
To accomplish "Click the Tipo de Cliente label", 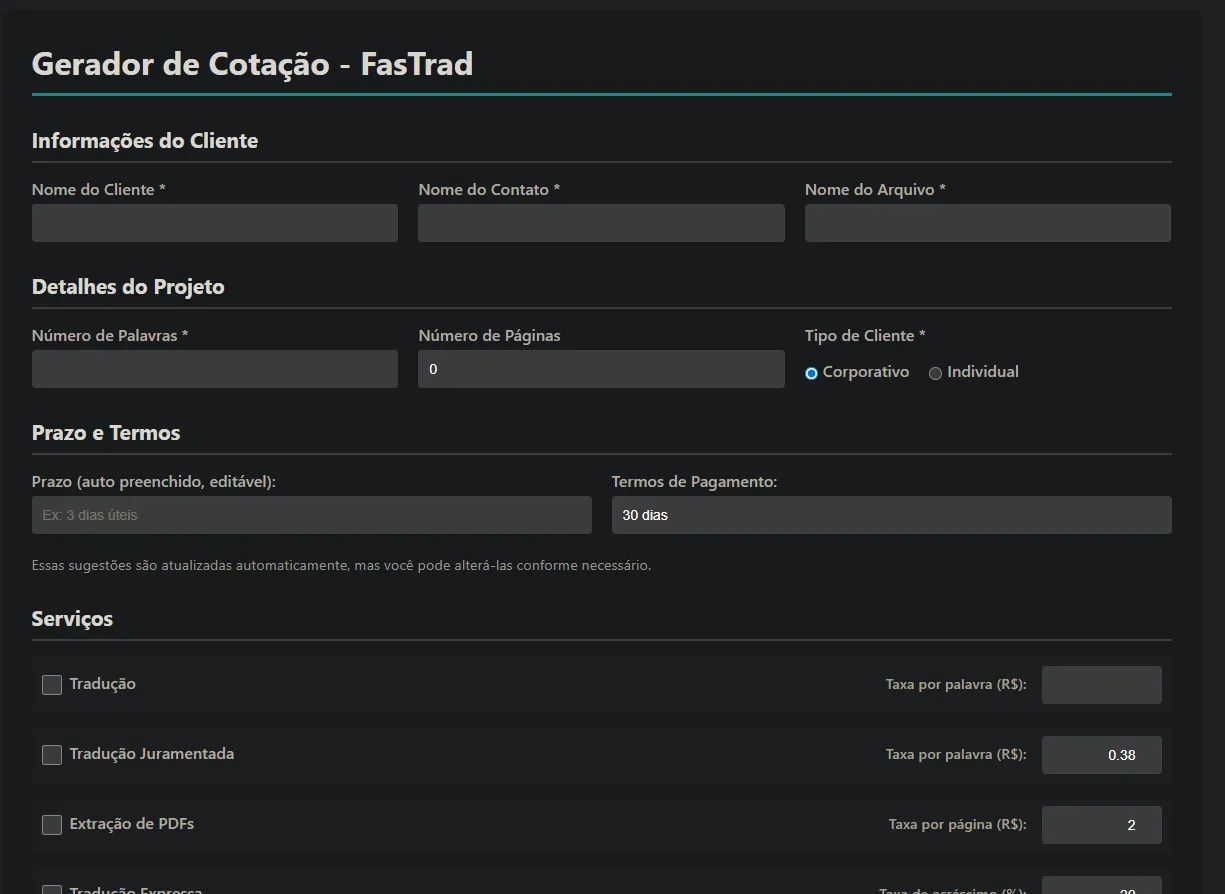I will pyautogui.click(x=865, y=335).
